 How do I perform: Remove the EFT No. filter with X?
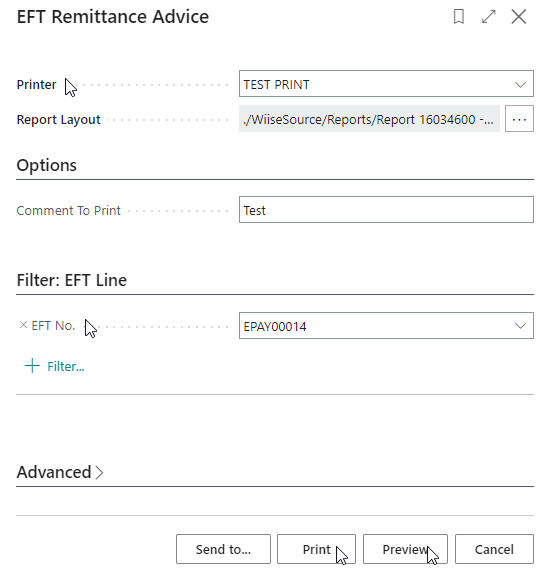point(23,325)
